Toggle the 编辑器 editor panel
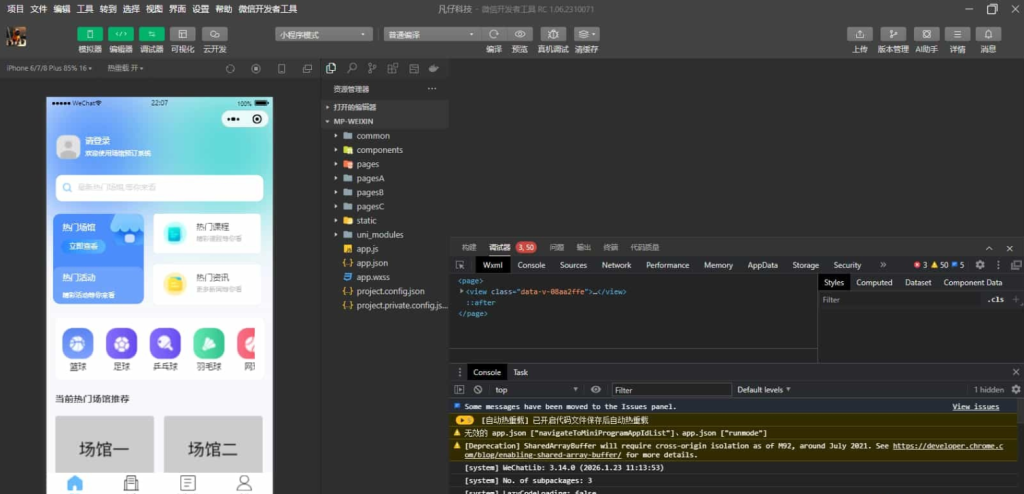This screenshot has width=1024, height=494. tap(121, 34)
